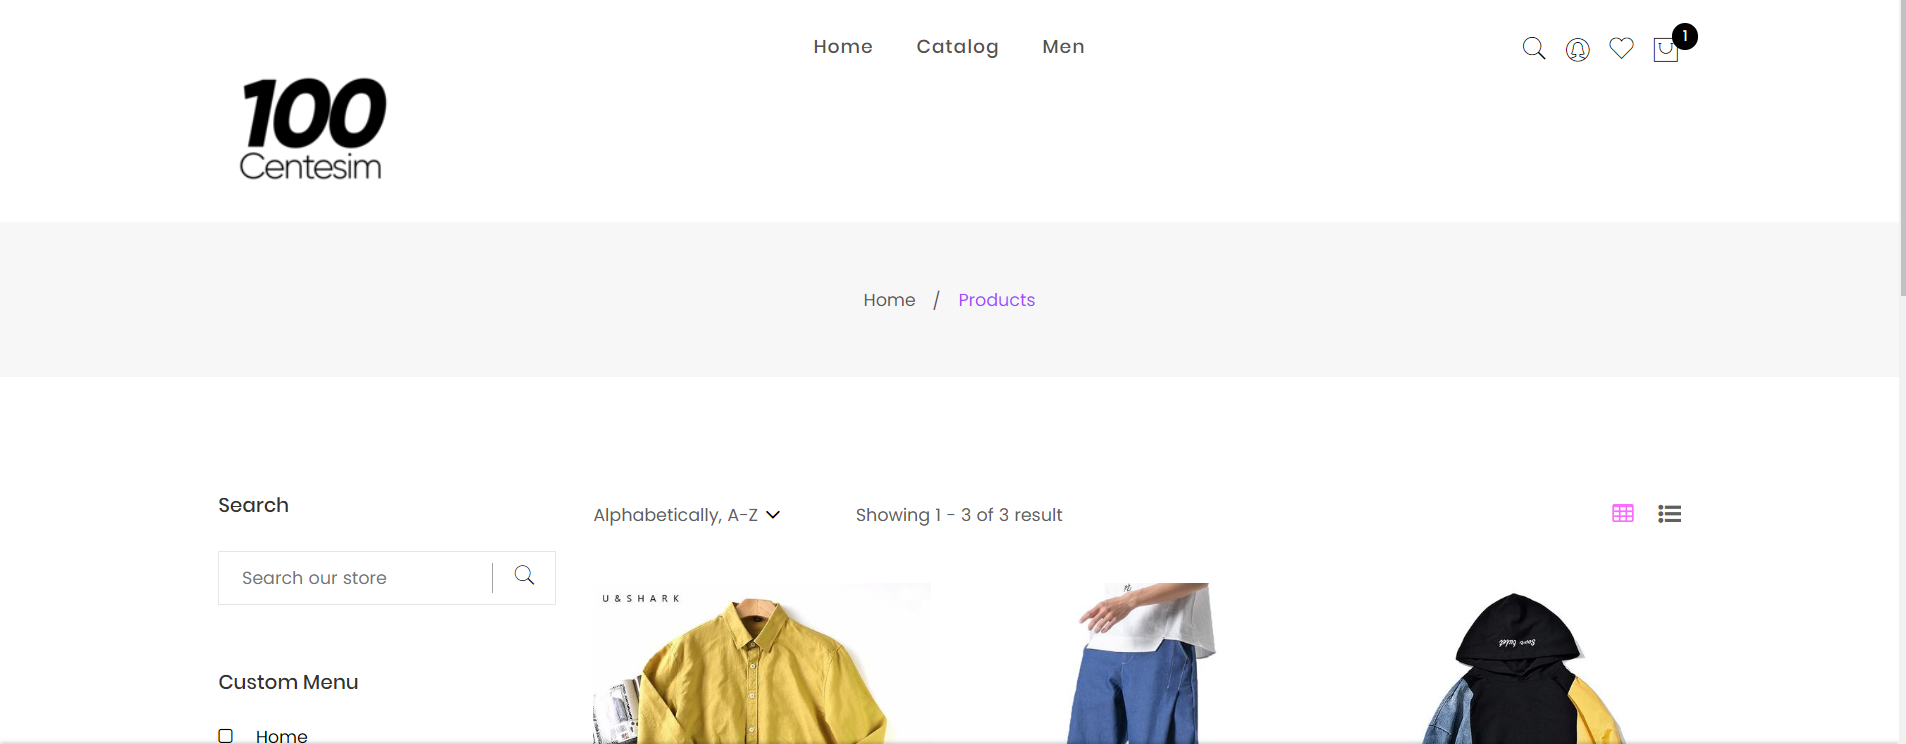Open the Alphabetically, A-Z sort dropdown

click(686, 515)
